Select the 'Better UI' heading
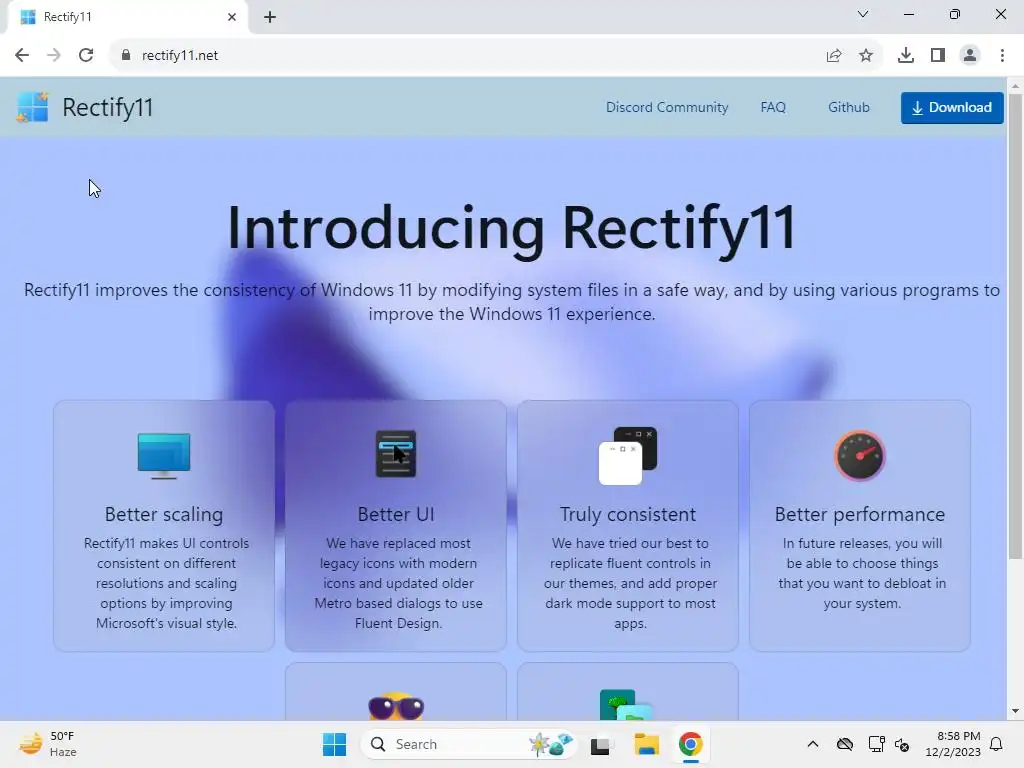 tap(396, 515)
